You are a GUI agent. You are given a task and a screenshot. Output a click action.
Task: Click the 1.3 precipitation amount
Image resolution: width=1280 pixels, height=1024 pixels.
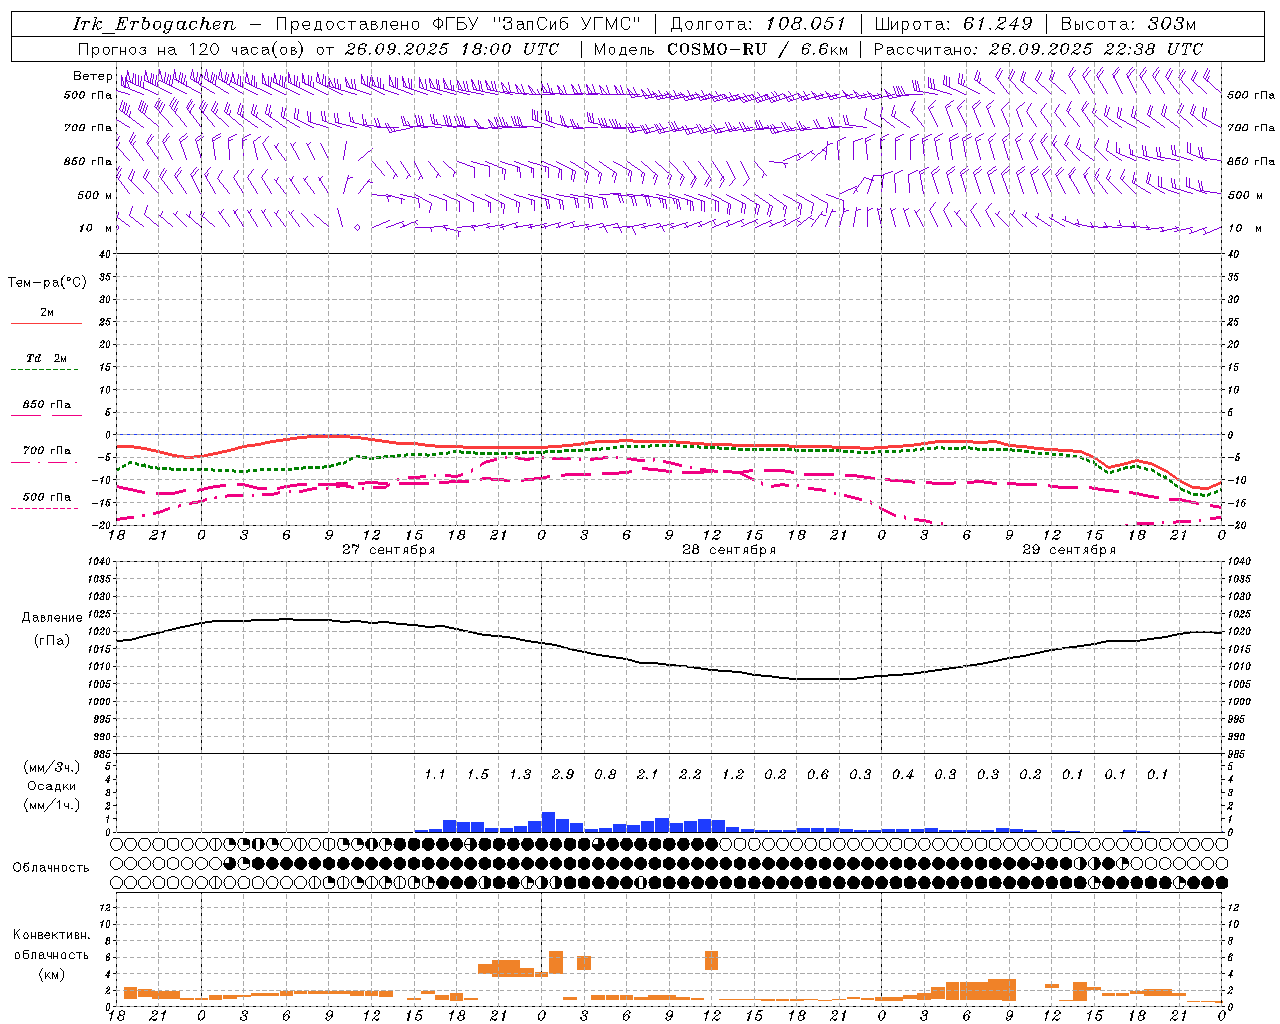[520, 775]
